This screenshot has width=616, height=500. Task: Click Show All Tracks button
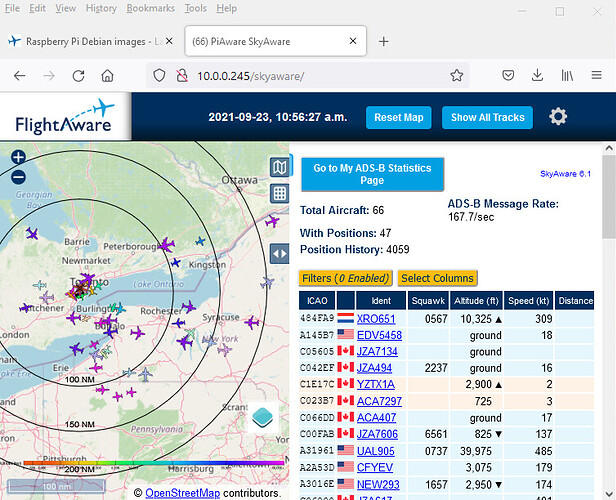coord(487,117)
